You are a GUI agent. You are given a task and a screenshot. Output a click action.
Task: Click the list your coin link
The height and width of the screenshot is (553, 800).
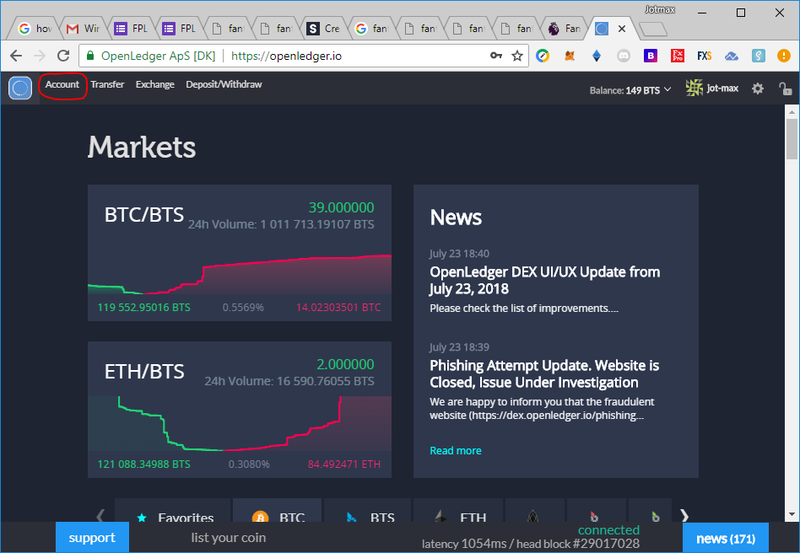[x=228, y=537]
